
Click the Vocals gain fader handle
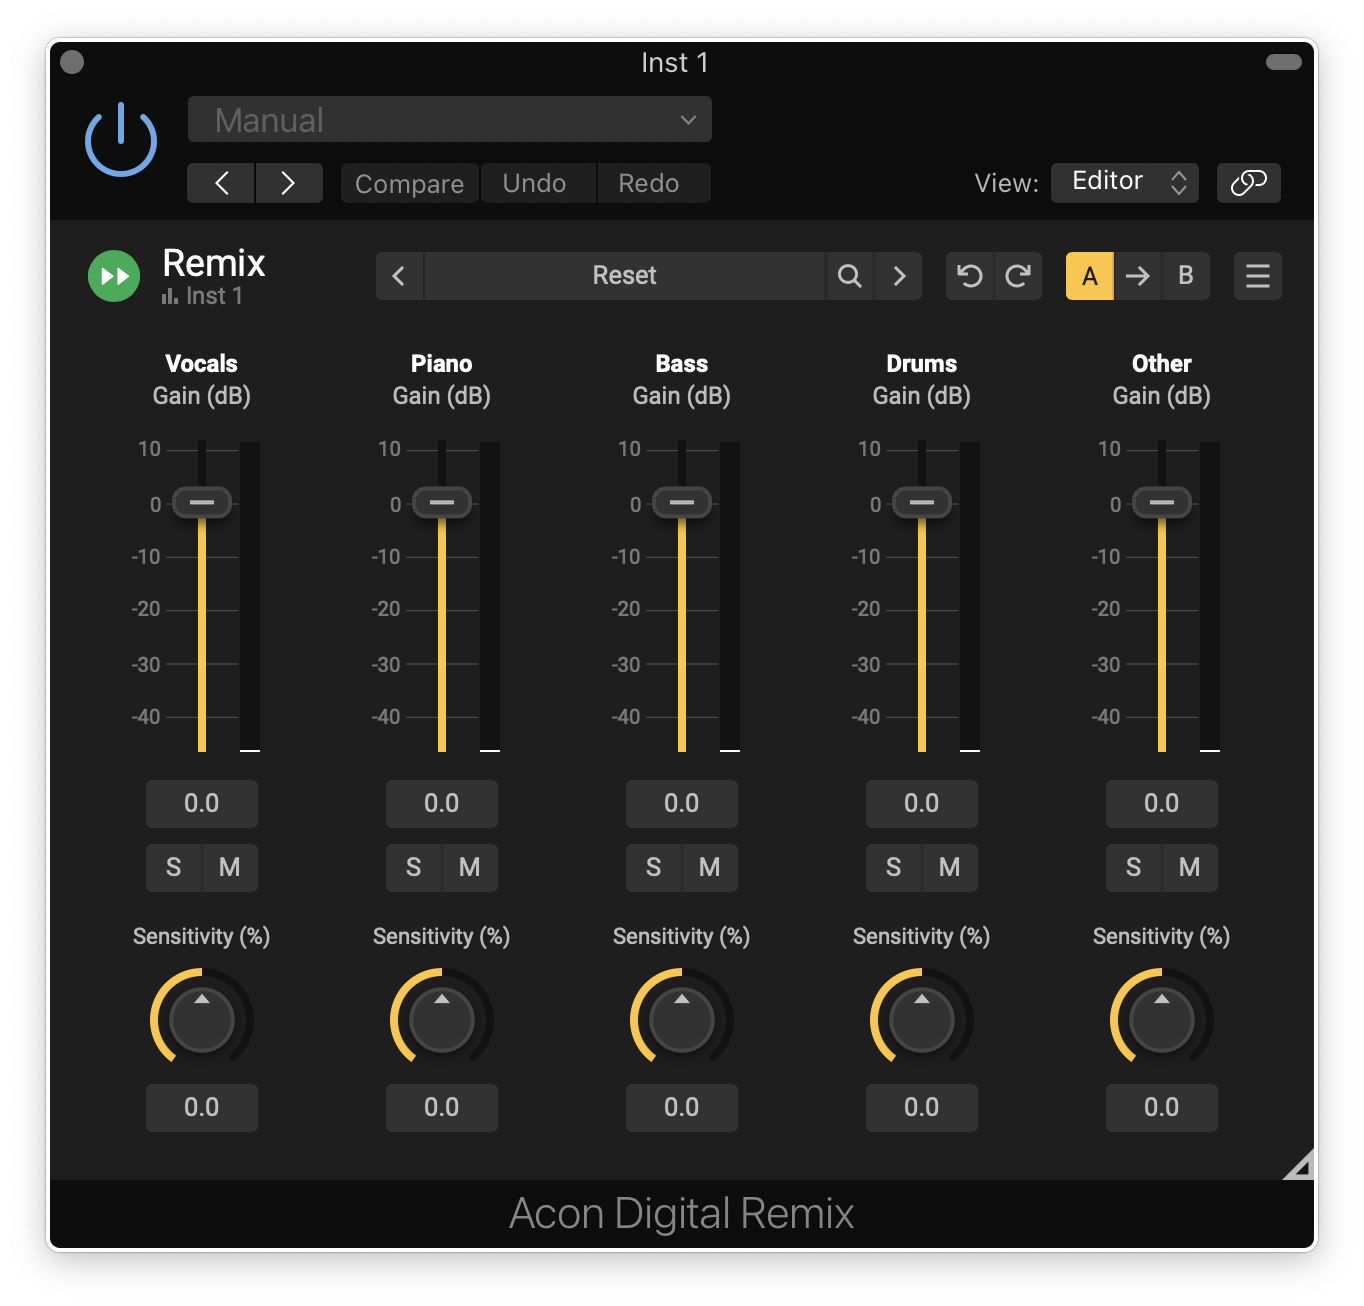click(202, 502)
